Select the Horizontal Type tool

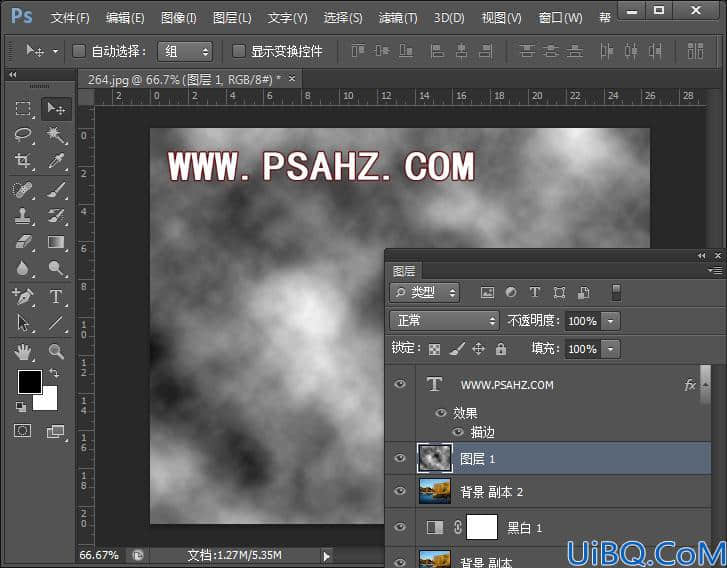[x=56, y=296]
